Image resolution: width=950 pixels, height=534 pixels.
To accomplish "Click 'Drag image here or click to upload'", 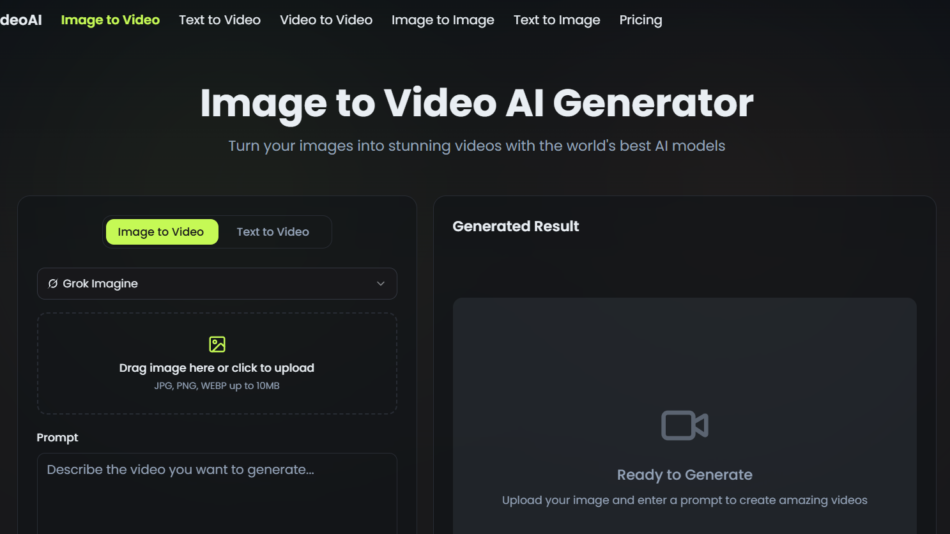I will tap(217, 368).
